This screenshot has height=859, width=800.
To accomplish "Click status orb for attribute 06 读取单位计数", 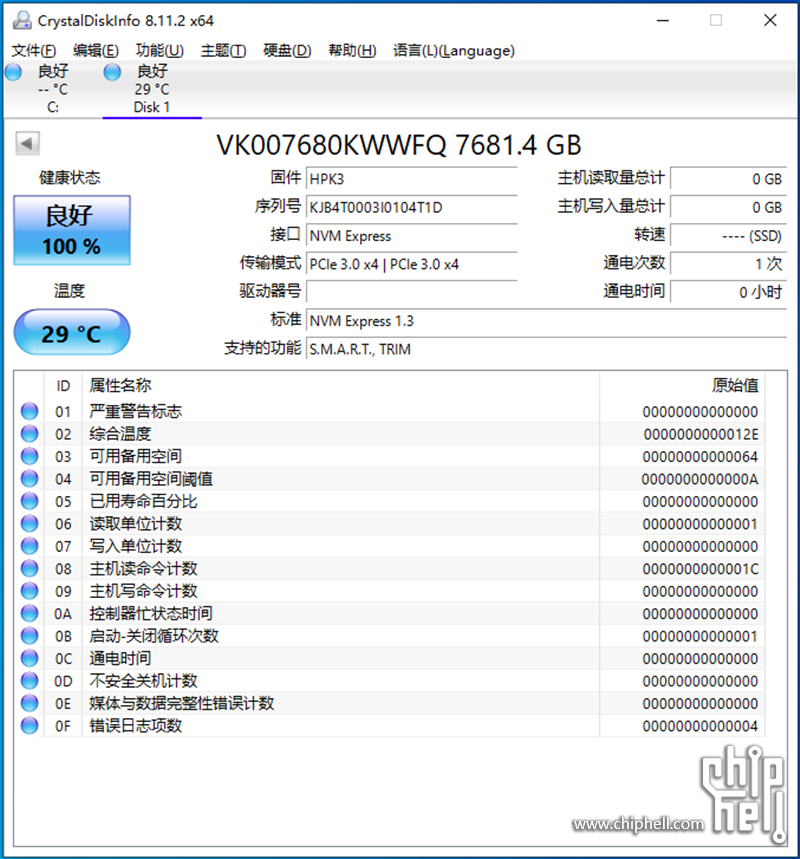I will 30,523.
